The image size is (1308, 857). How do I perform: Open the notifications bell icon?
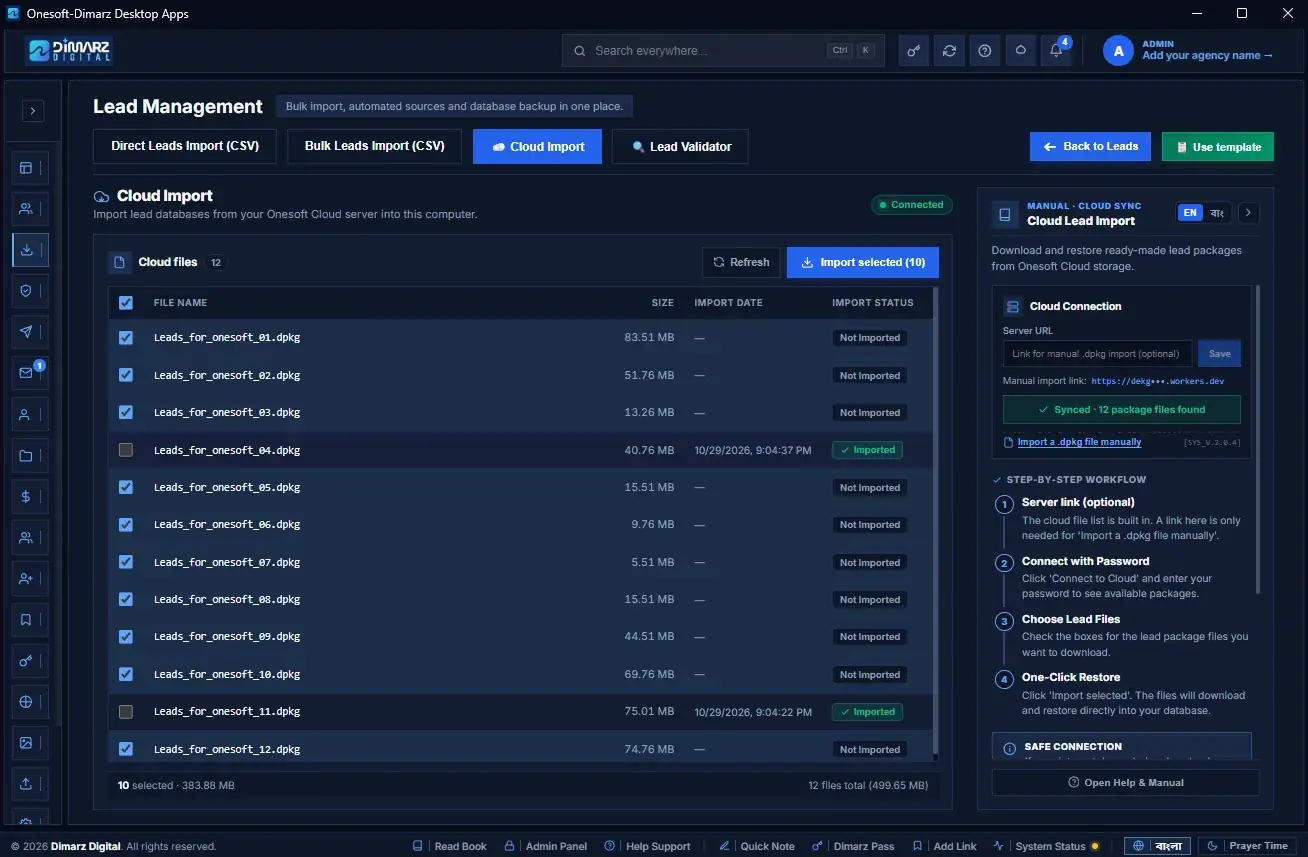point(1056,51)
